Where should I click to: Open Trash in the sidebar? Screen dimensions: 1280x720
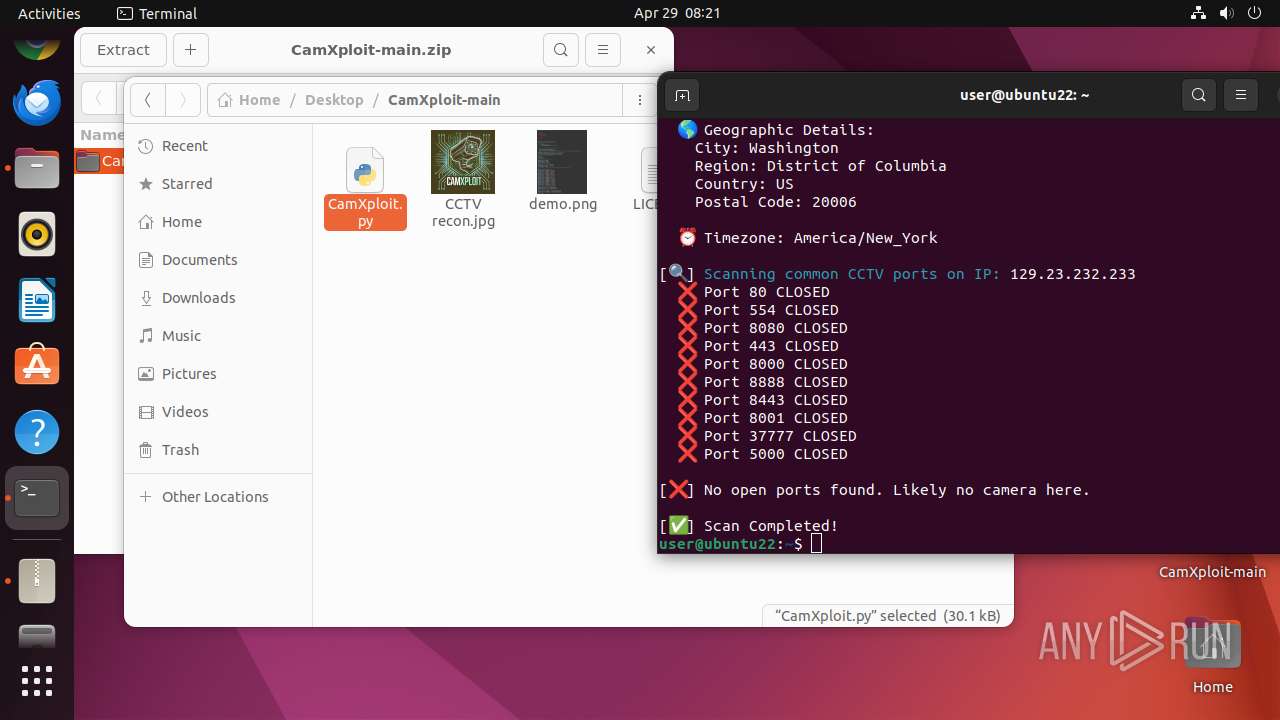pyautogui.click(x=218, y=450)
